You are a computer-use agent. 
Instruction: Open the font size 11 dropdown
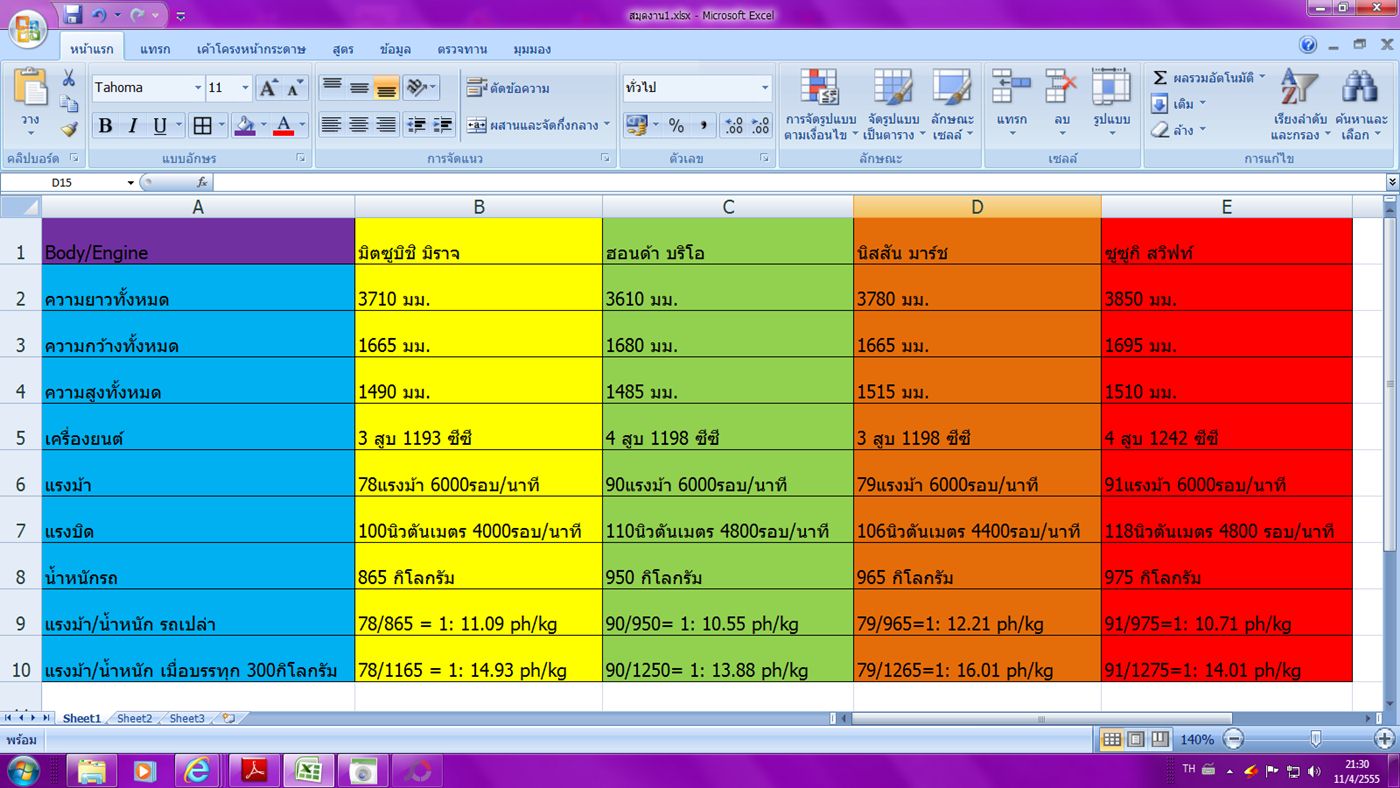246,88
